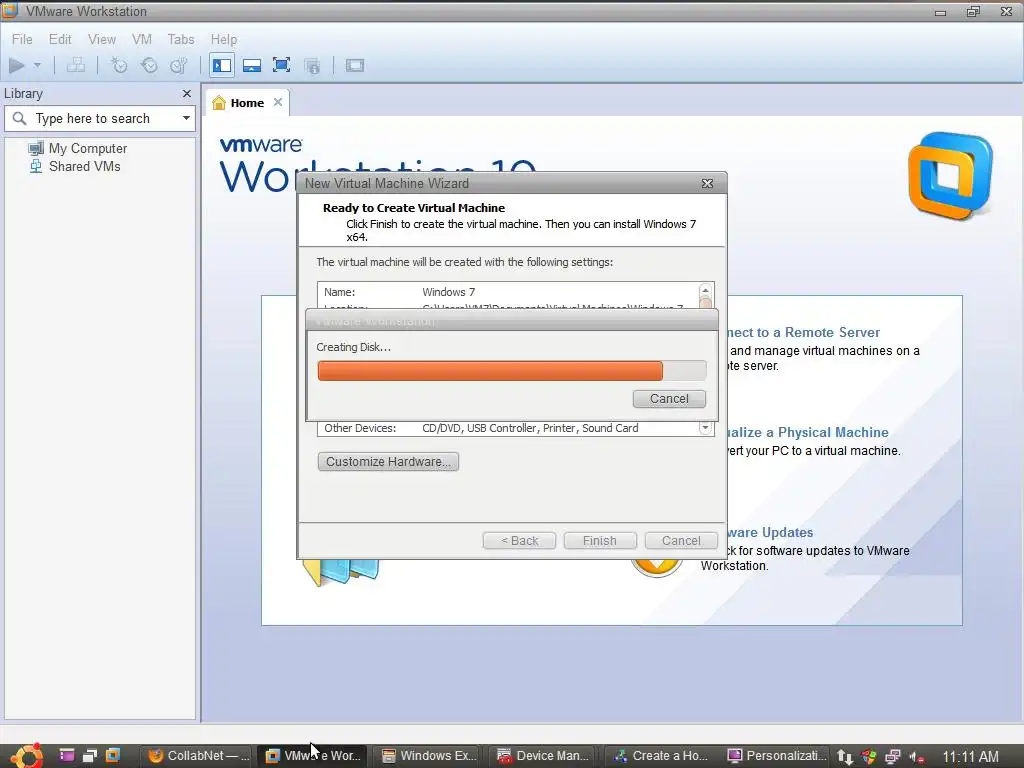The image size is (1024, 768).
Task: Click the network arrows tray icon
Action: click(x=845, y=757)
